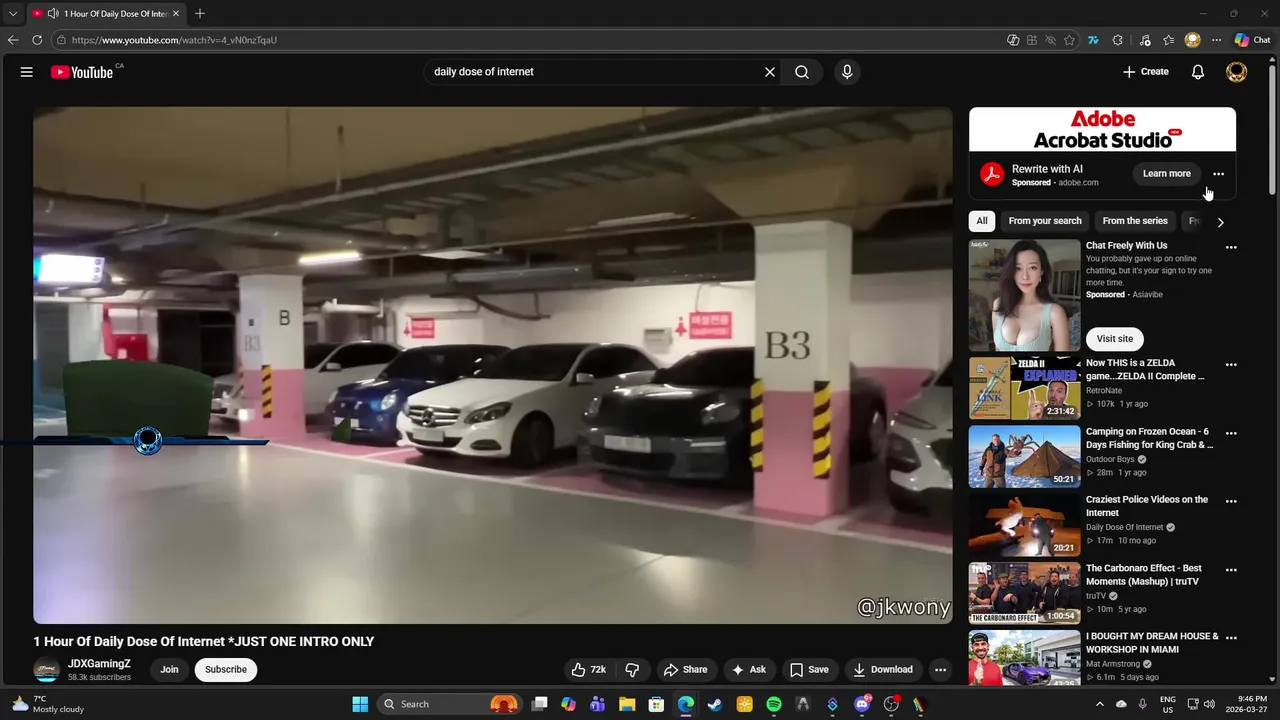The width and height of the screenshot is (1280, 720).
Task: Open browser Extensions puzzle icon
Action: coord(1118,40)
